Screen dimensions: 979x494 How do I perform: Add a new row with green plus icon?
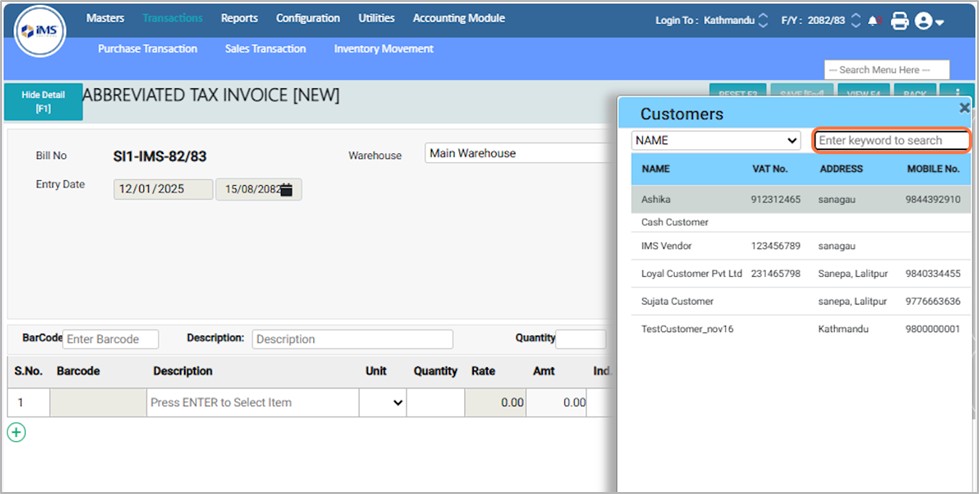[x=16, y=432]
